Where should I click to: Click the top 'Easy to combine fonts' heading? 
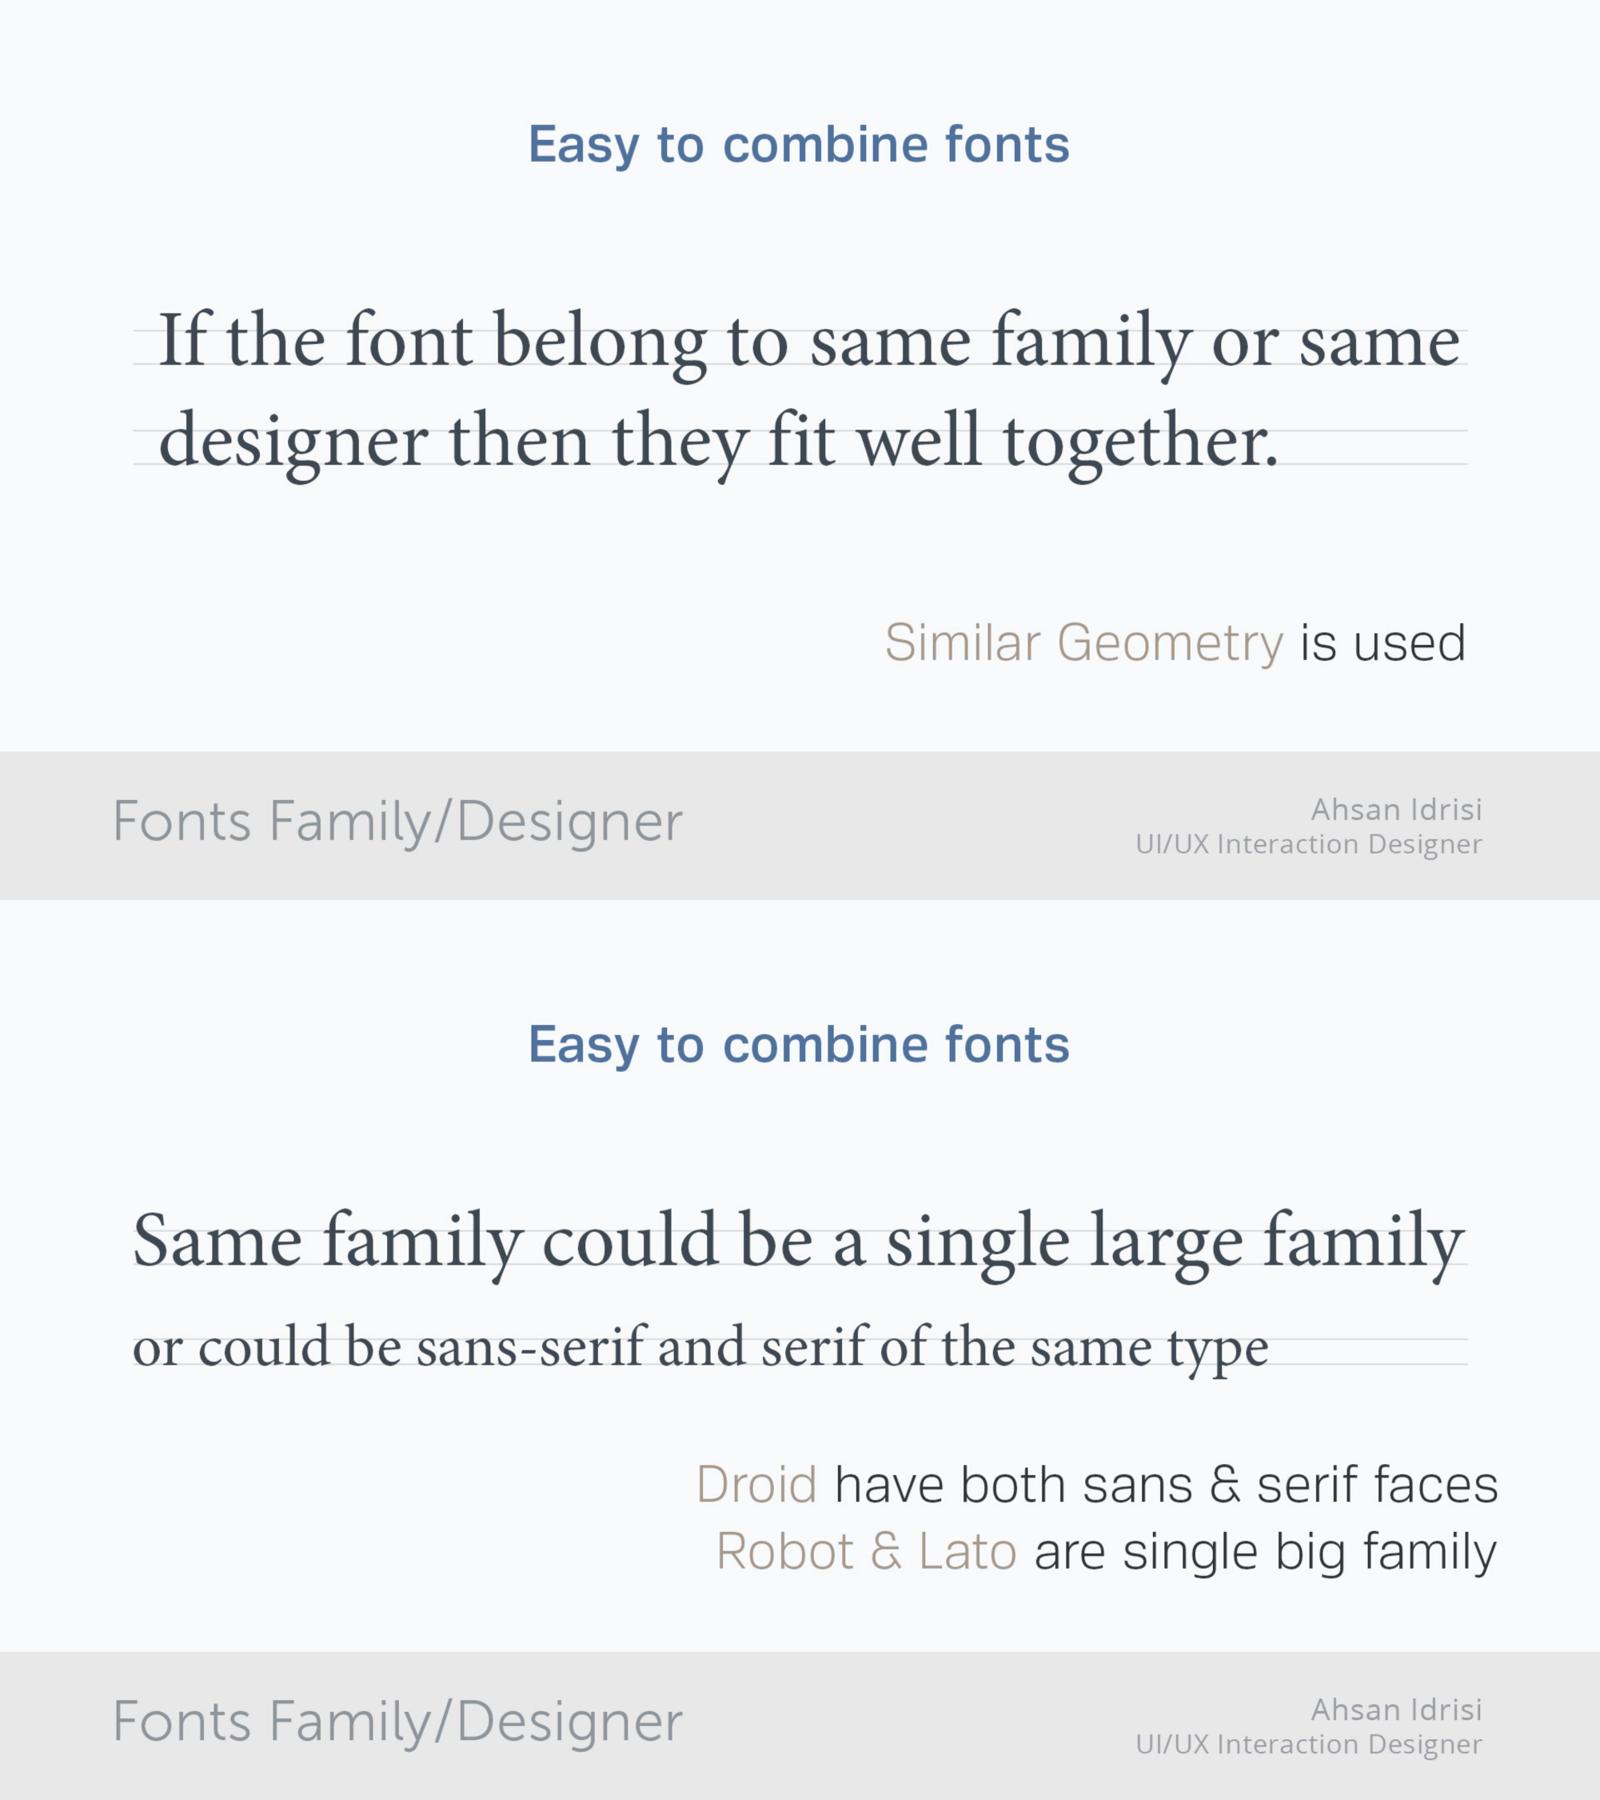799,146
